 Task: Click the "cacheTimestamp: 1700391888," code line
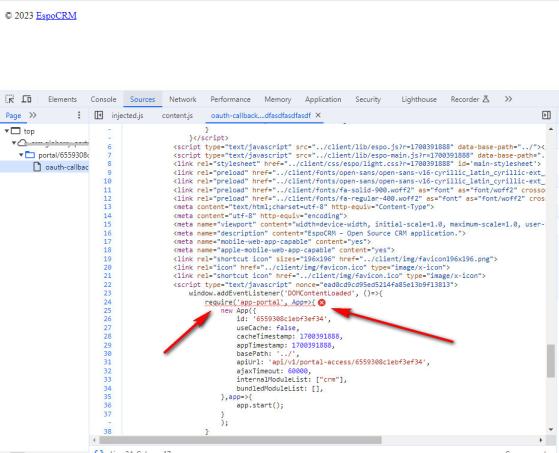pos(289,336)
